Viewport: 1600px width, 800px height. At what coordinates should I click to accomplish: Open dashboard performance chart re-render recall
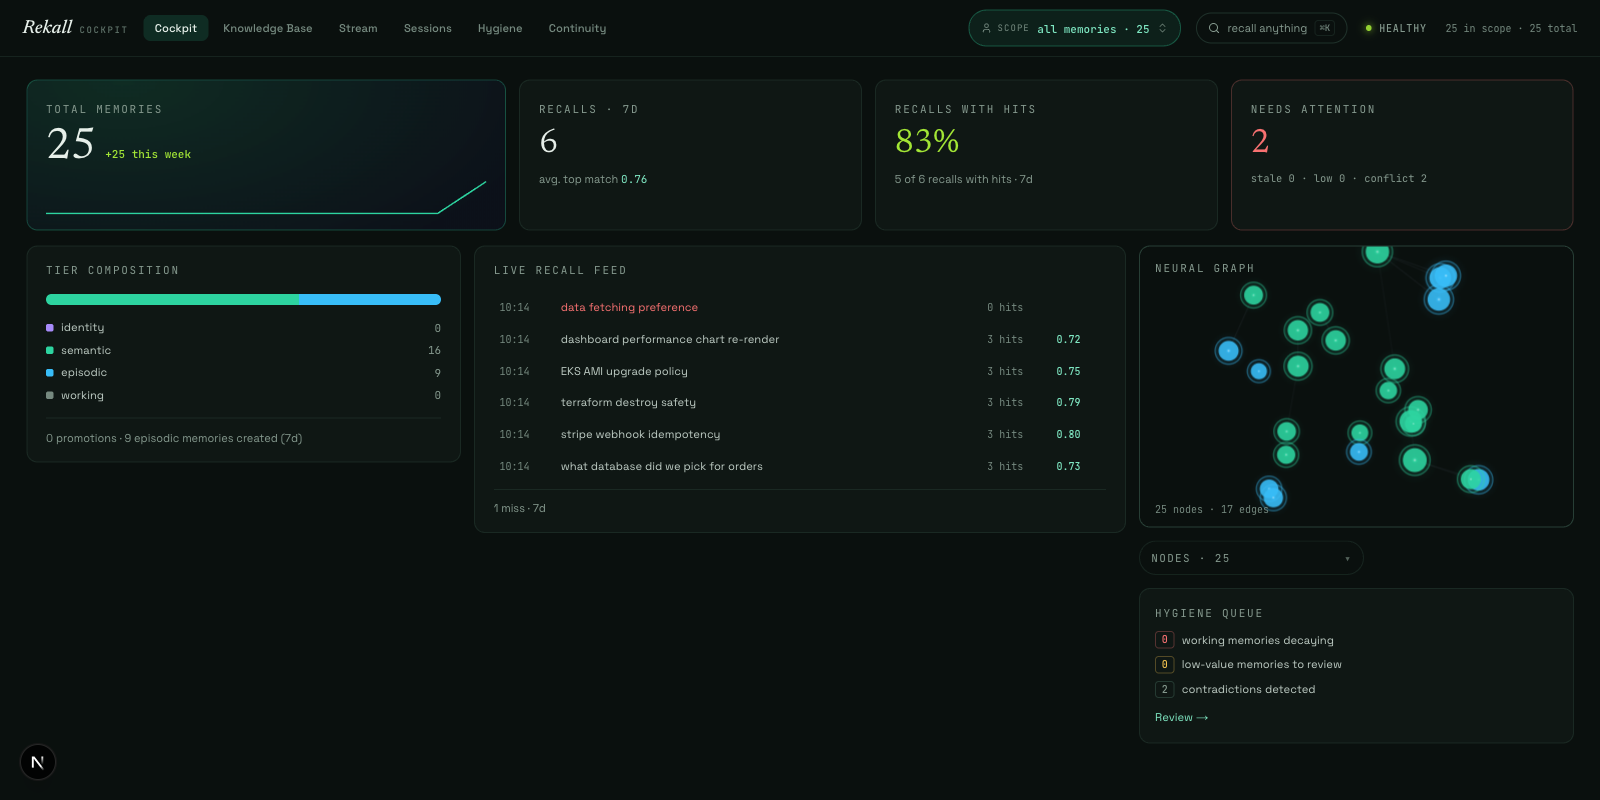[800, 339]
